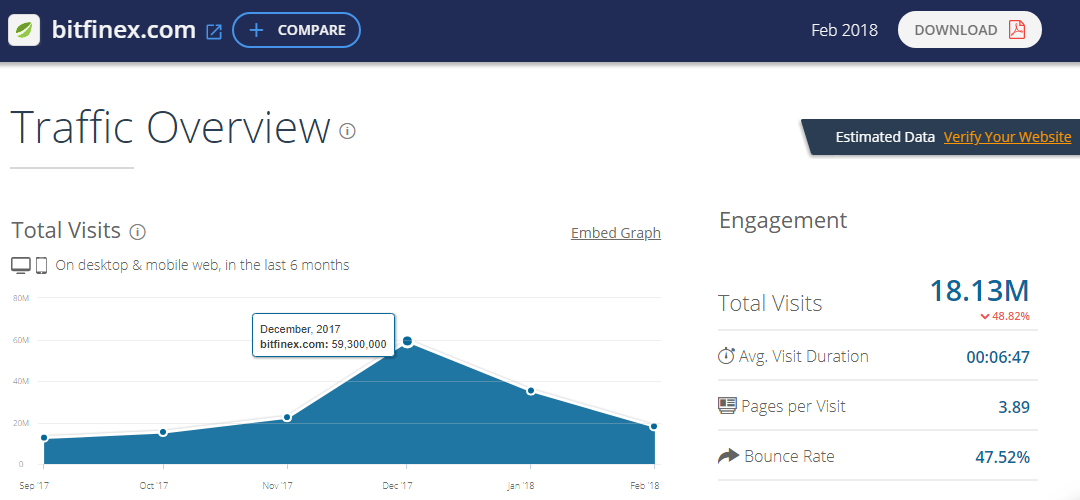Click Total Visits info icon
Image resolution: width=1080 pixels, height=500 pixels.
click(x=138, y=232)
